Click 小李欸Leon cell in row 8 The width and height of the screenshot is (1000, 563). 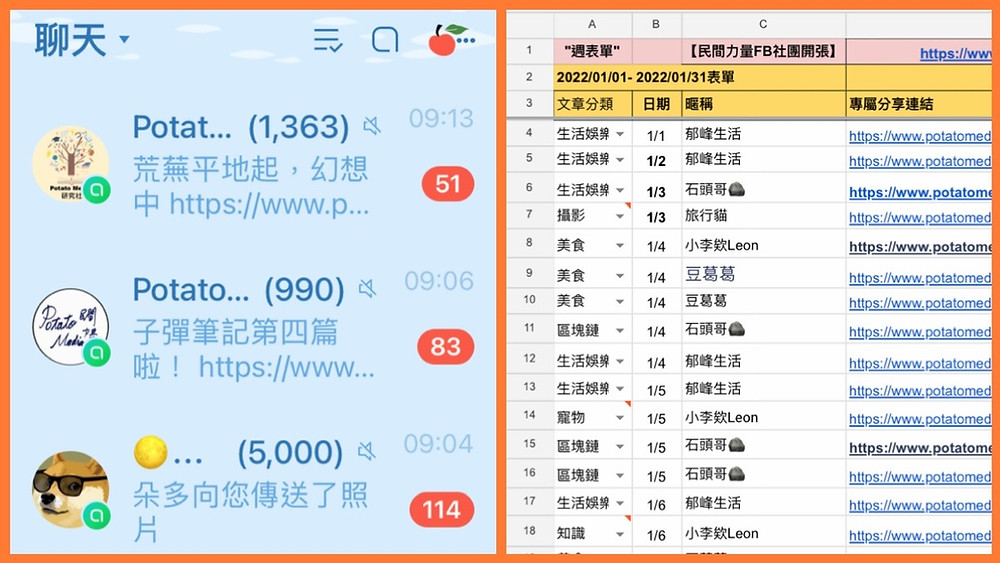[x=763, y=245]
